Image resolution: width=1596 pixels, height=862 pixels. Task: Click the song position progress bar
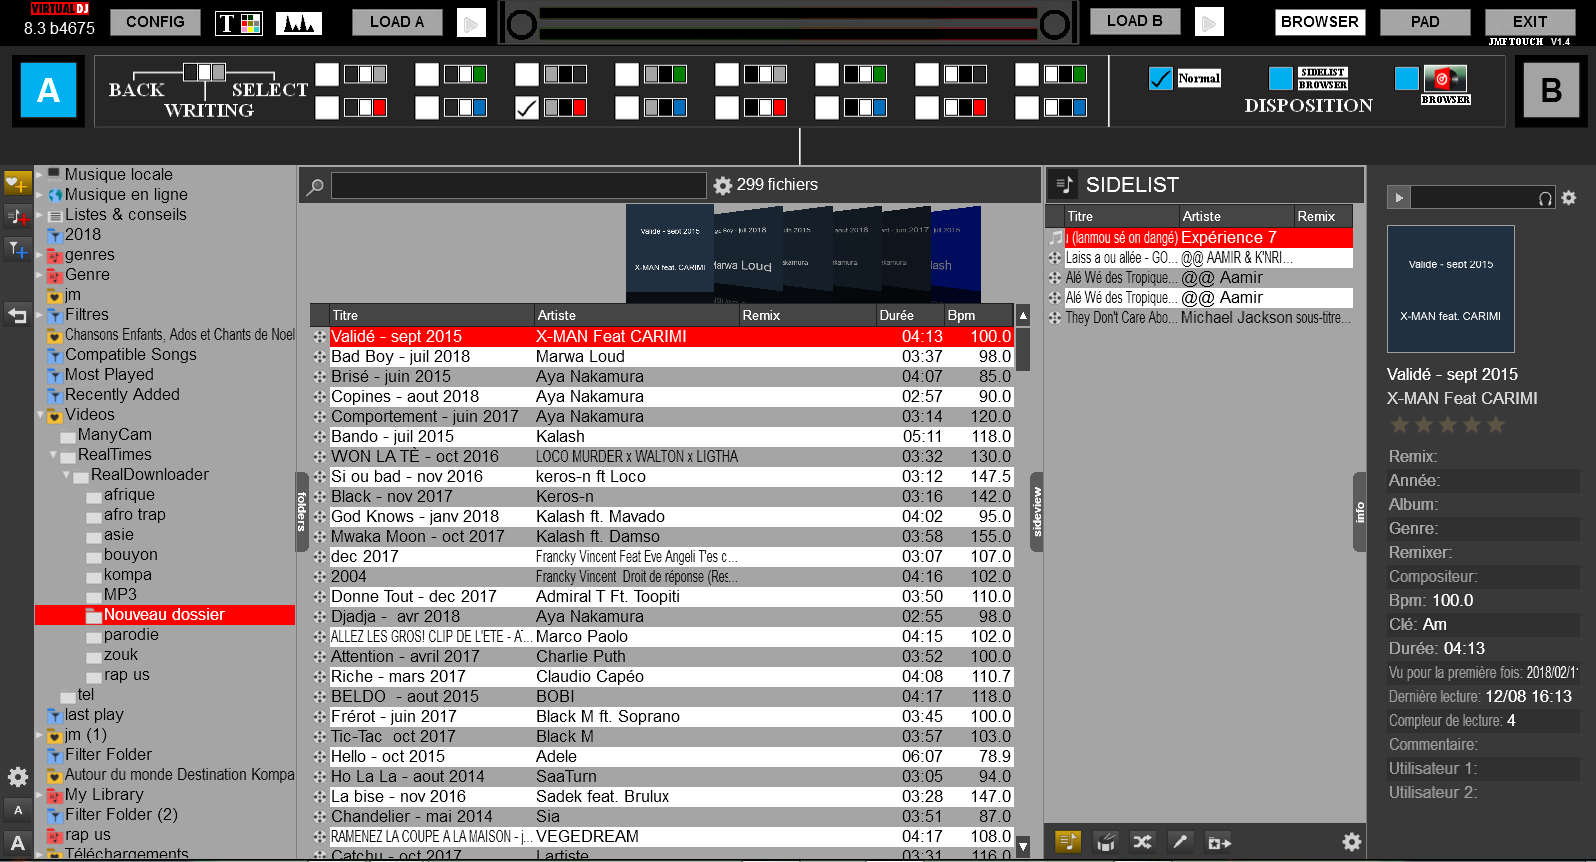788,23
